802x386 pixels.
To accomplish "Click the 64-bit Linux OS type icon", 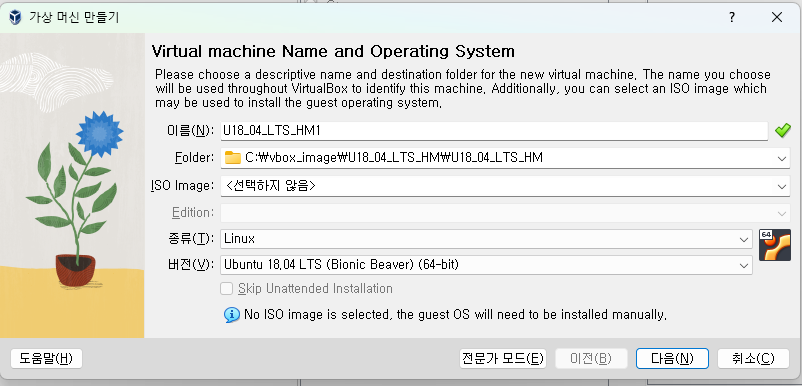I will point(774,245).
